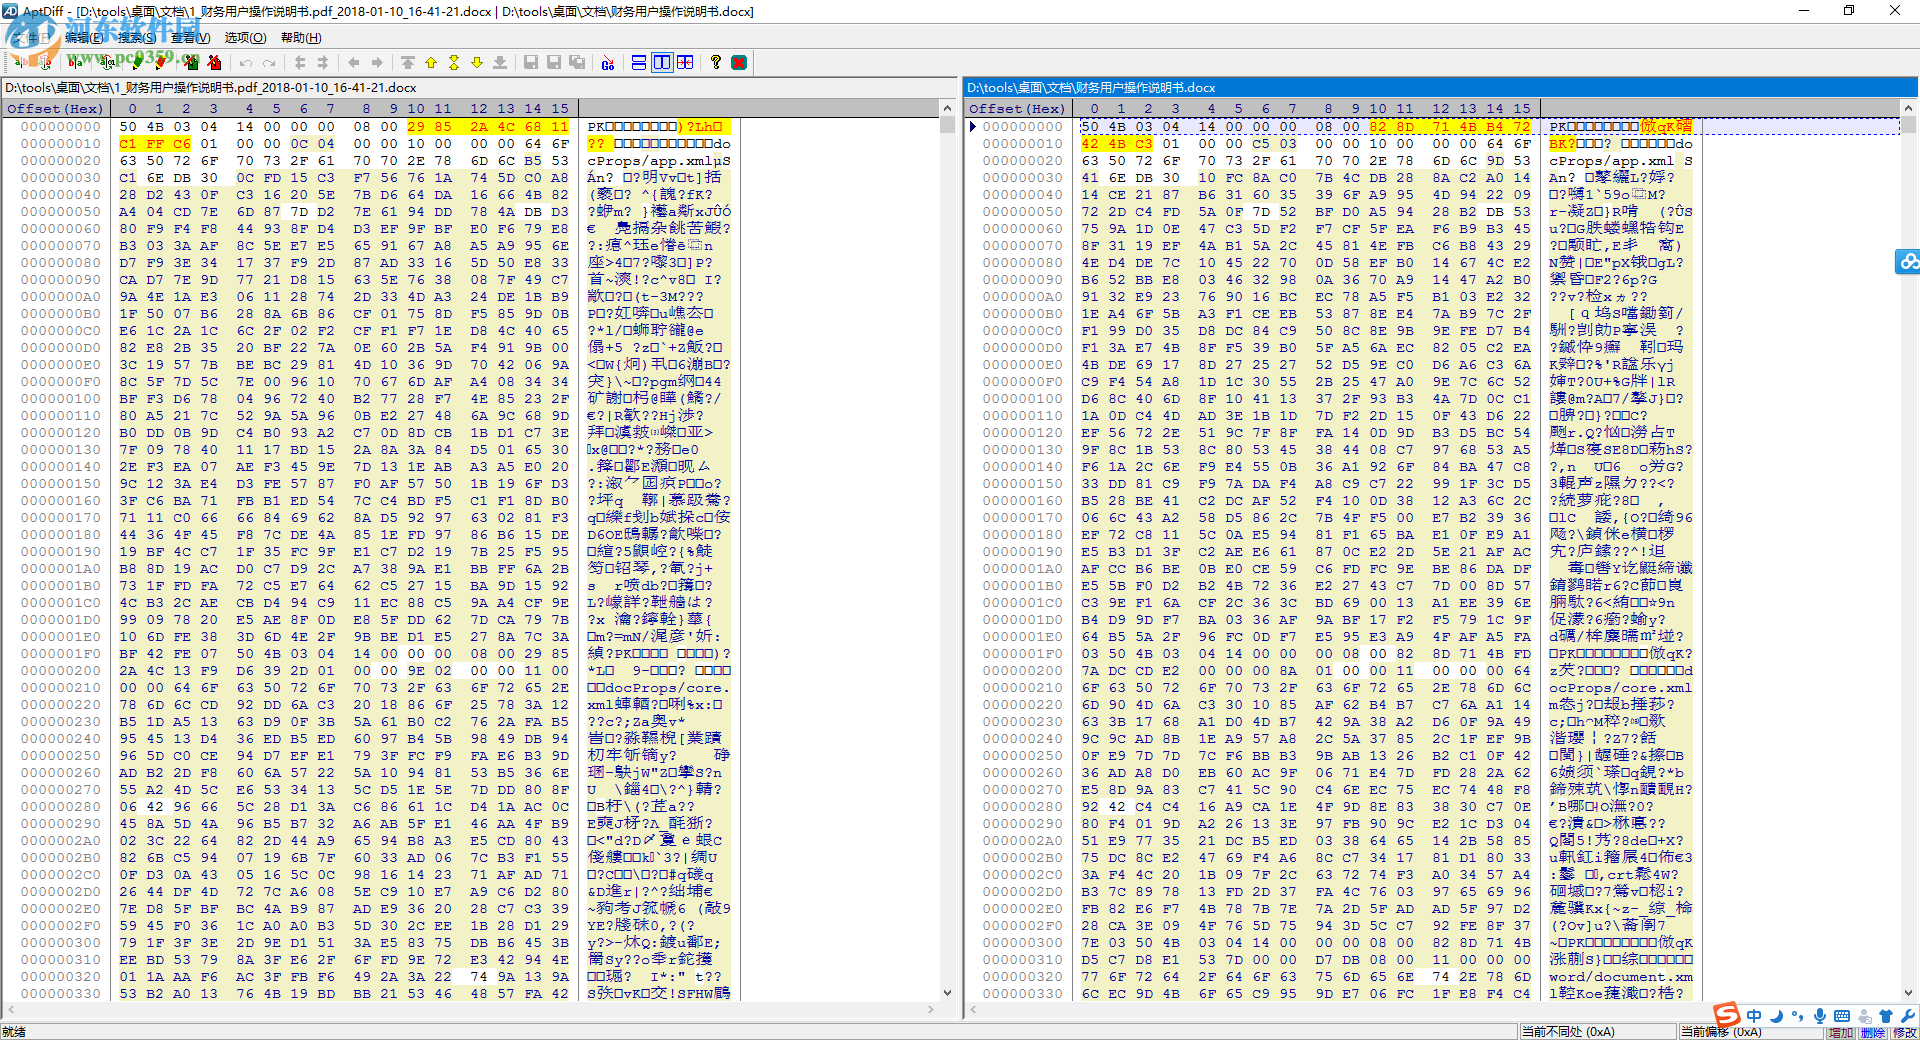1920x1040 pixels.
Task: Open help with the question mark icon
Action: tap(716, 63)
